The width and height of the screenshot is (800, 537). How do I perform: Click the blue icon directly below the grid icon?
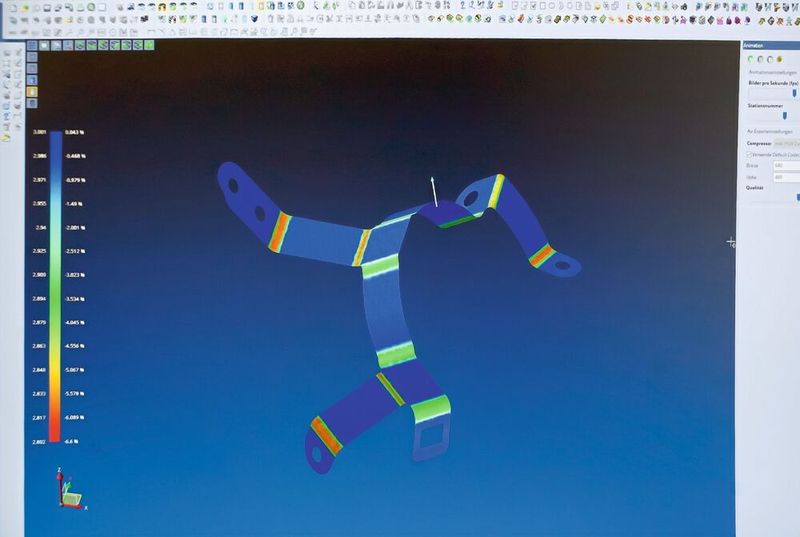pyautogui.click(x=32, y=57)
